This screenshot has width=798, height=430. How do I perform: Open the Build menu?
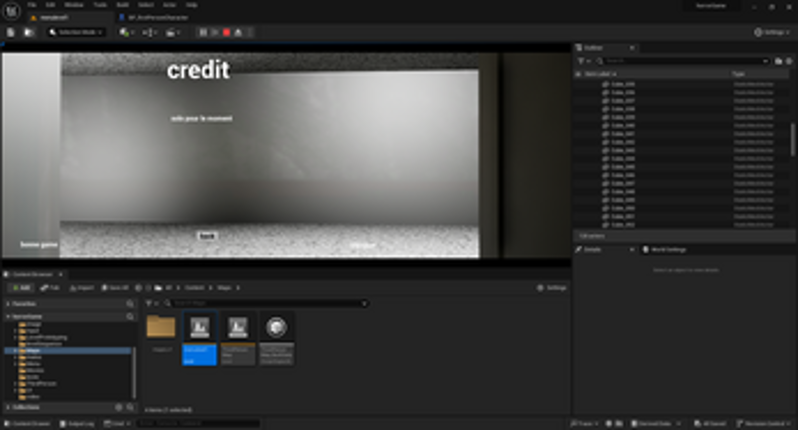[123, 5]
